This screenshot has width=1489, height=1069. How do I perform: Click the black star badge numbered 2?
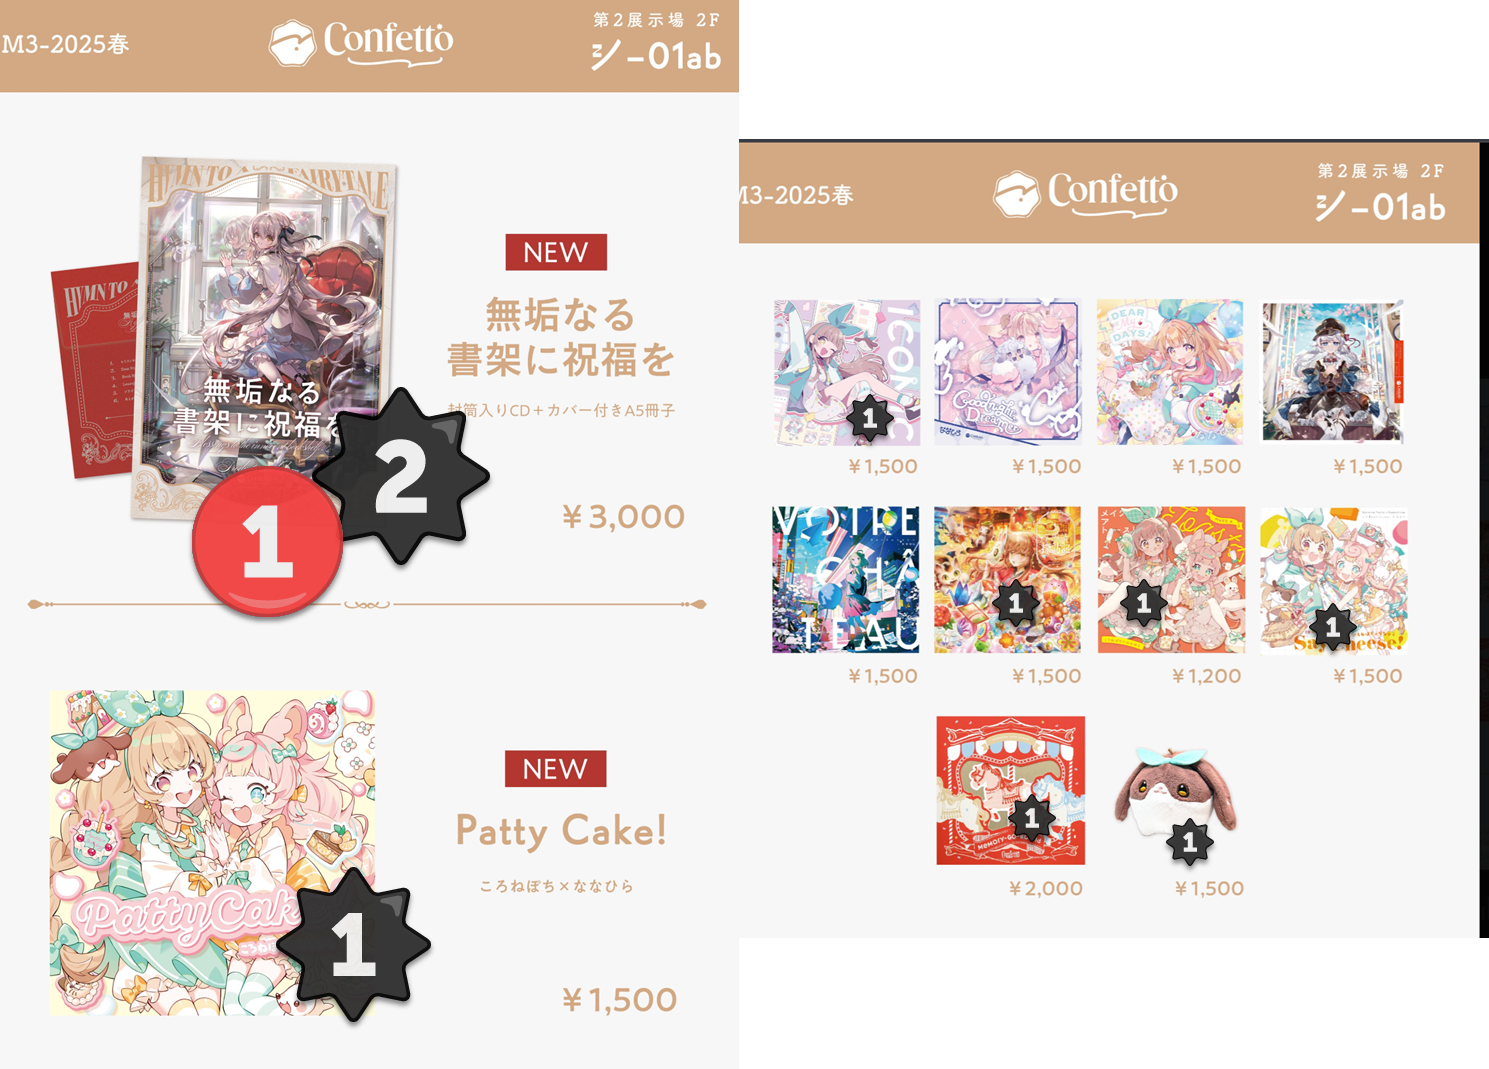(x=401, y=476)
